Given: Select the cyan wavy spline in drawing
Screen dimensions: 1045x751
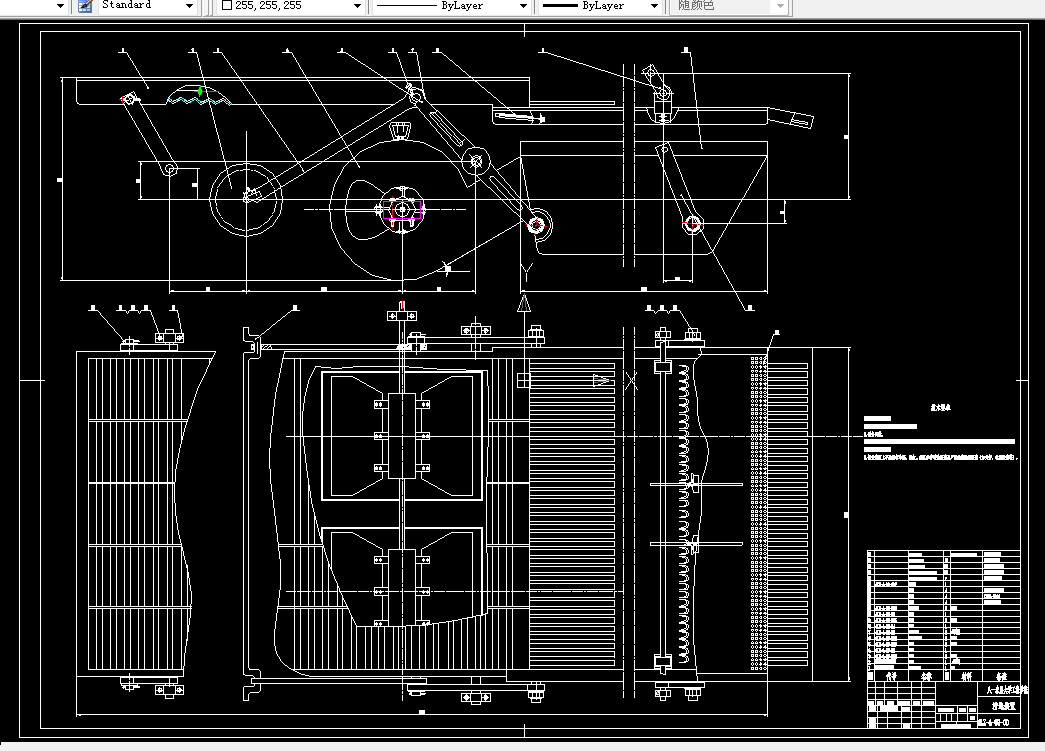Looking at the screenshot, I should point(199,101).
